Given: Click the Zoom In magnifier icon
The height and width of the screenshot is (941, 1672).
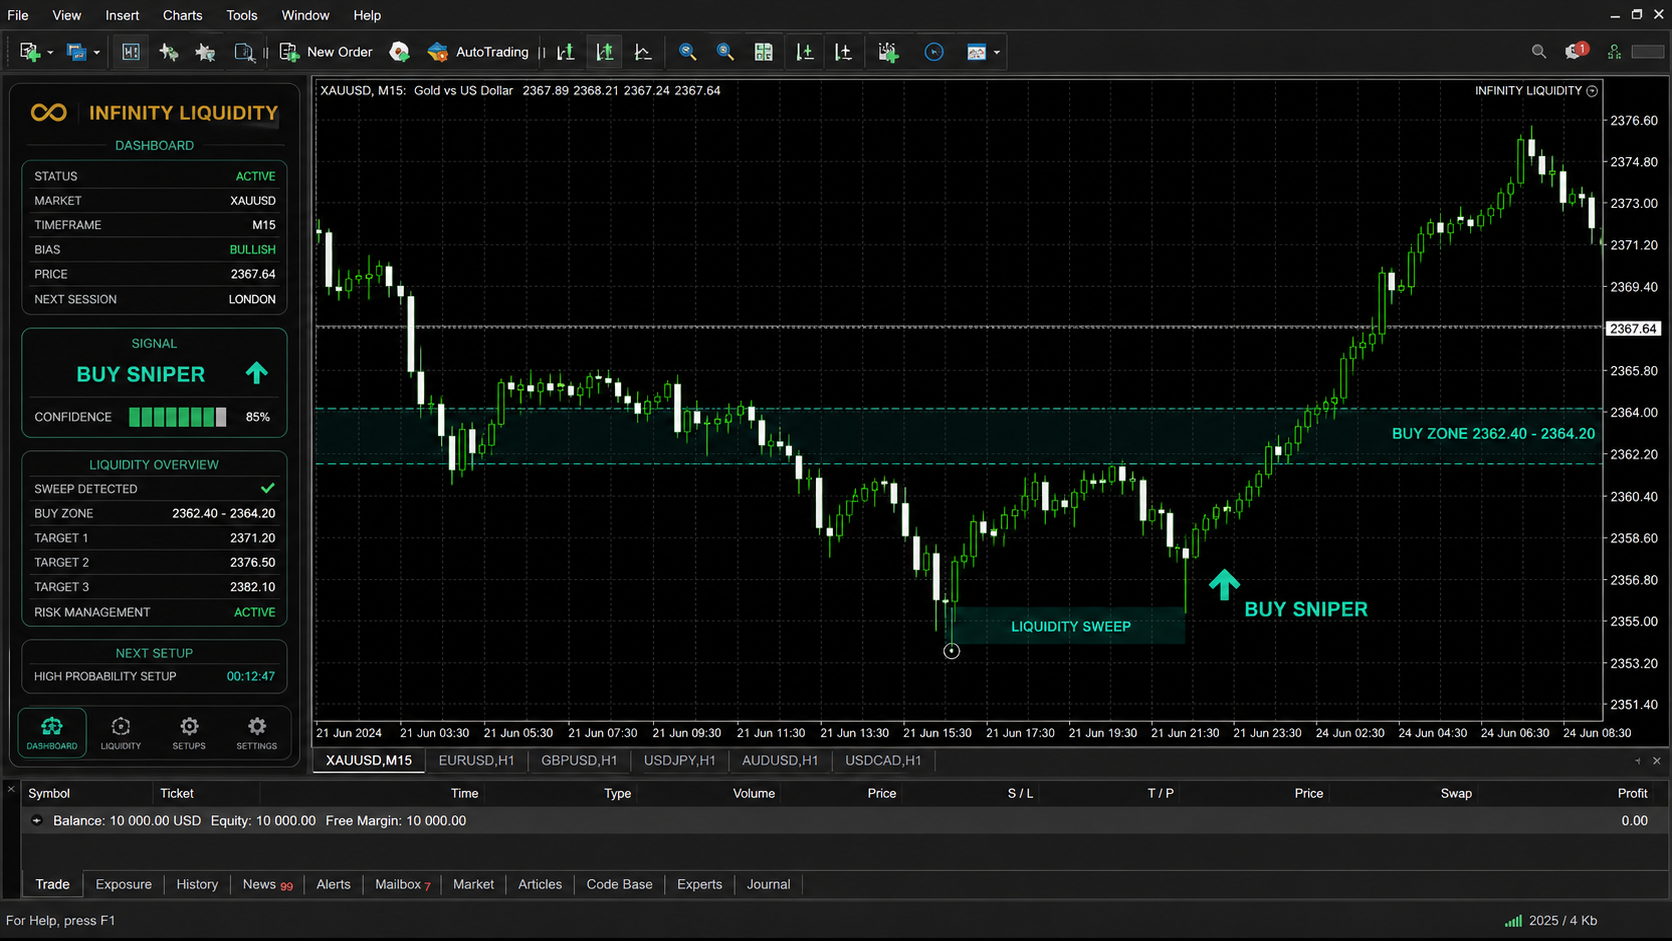Looking at the screenshot, I should pyautogui.click(x=687, y=52).
